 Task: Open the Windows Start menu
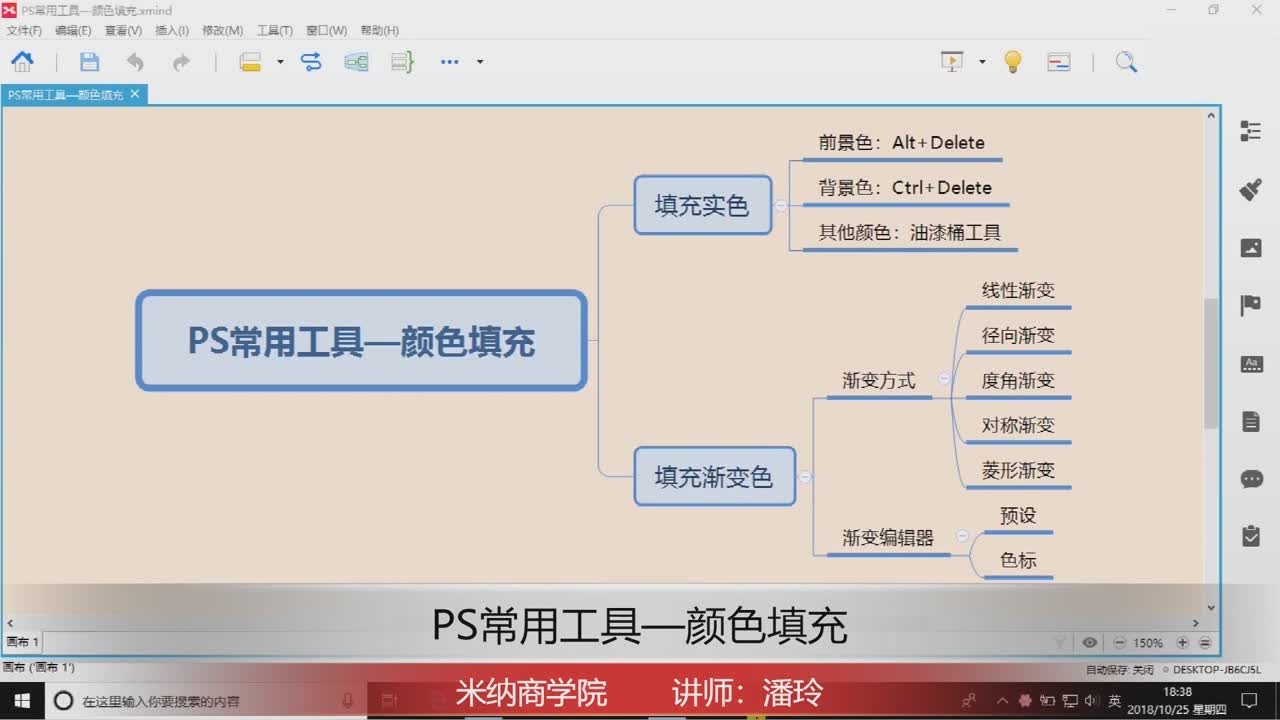(22, 700)
